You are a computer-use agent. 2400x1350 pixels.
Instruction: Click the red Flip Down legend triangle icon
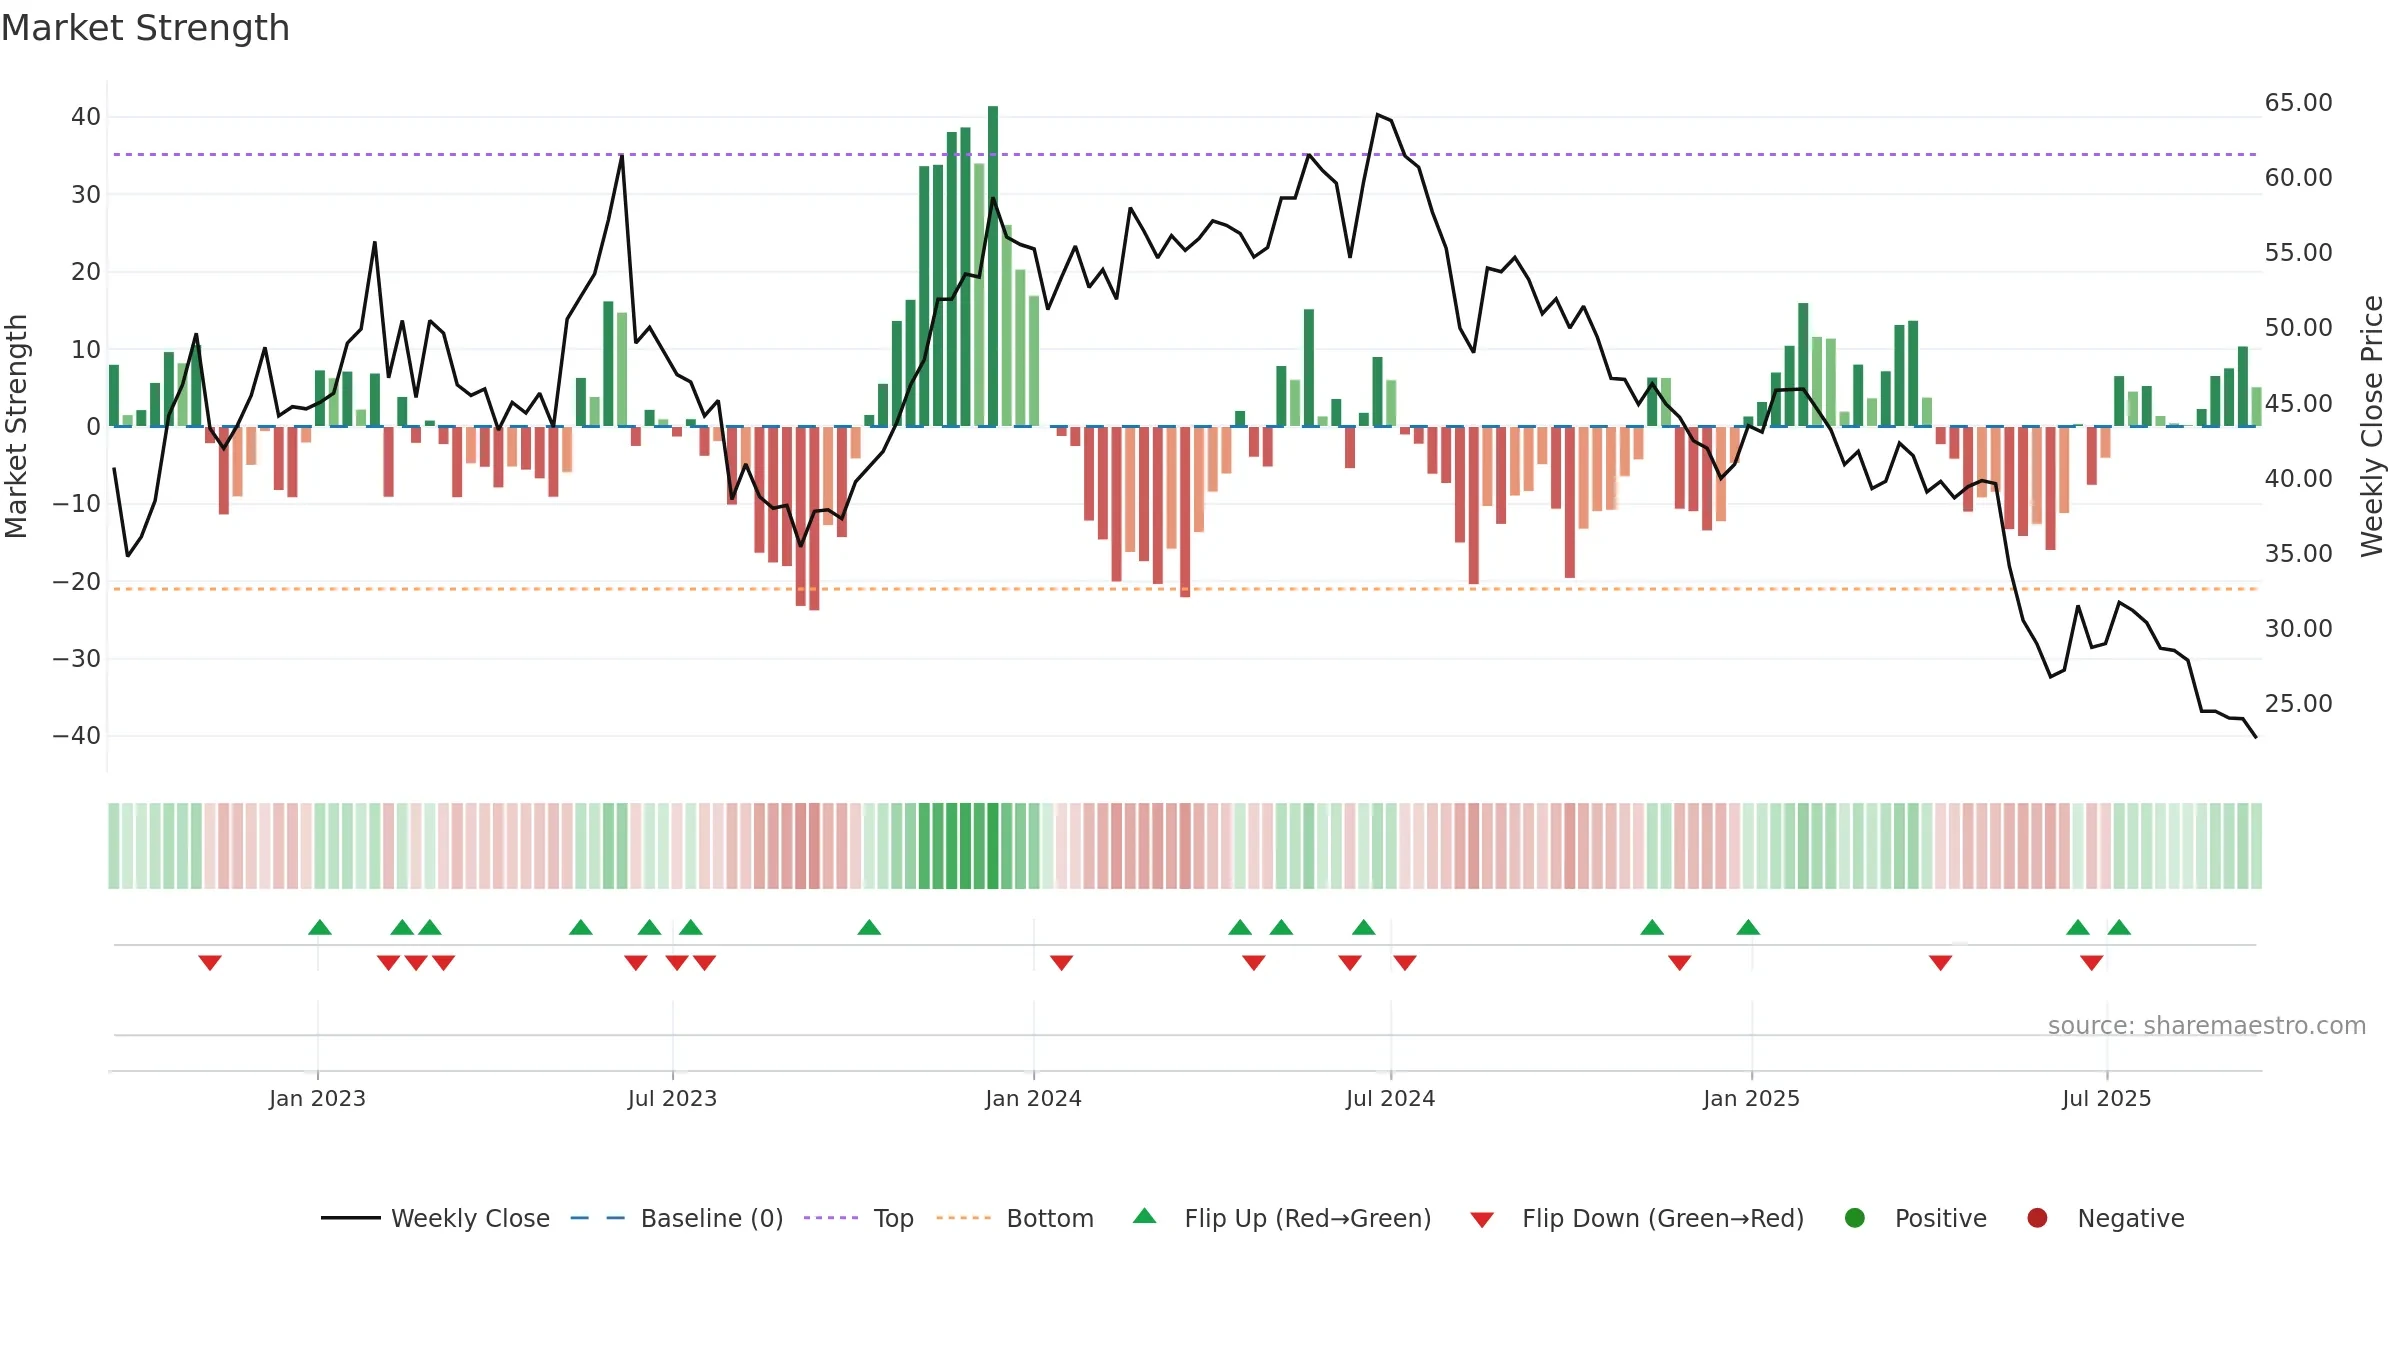pyautogui.click(x=1482, y=1220)
